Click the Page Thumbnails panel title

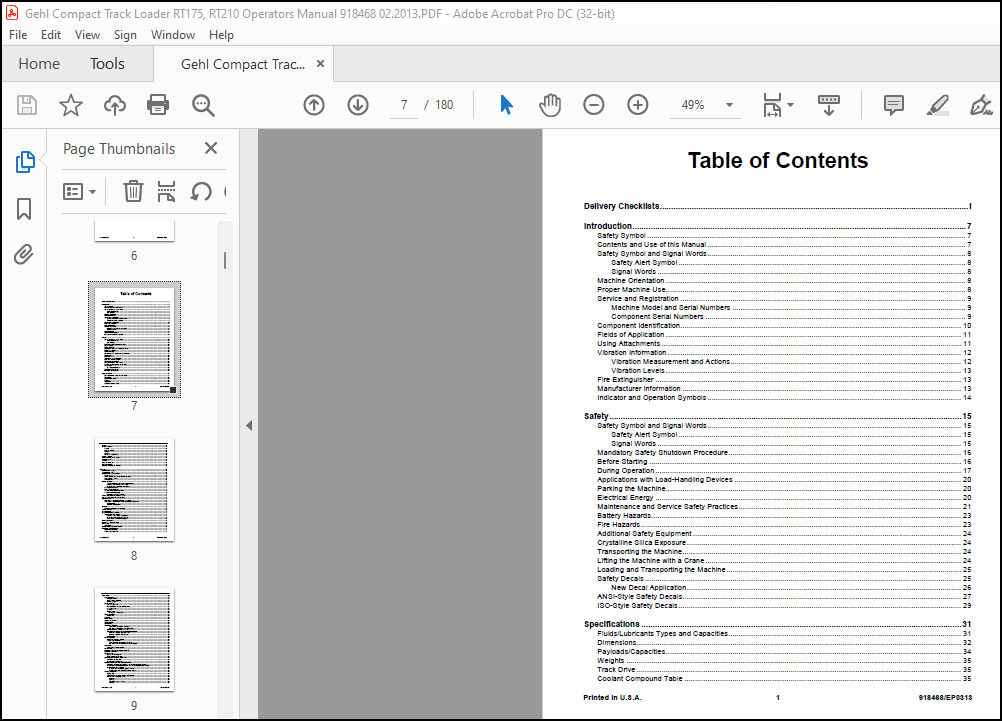click(x=119, y=149)
